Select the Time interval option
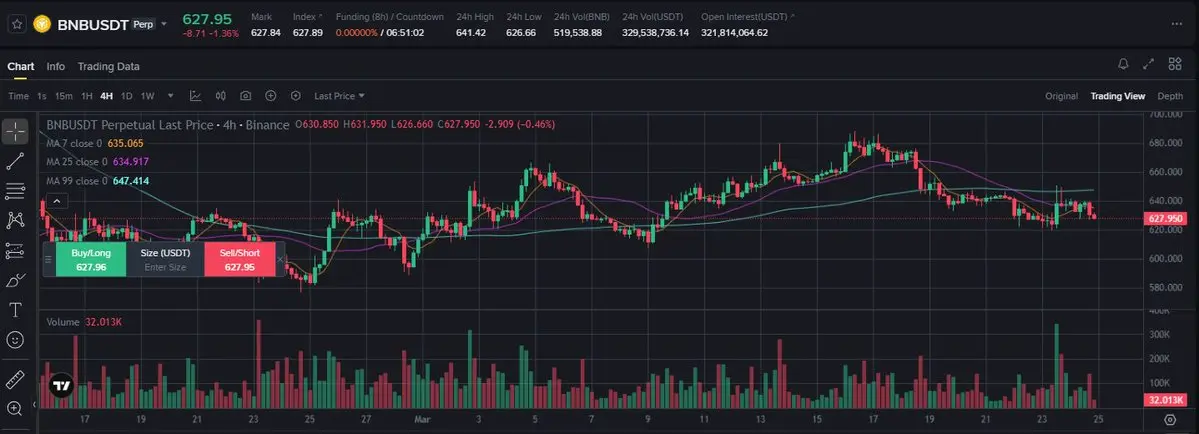1199x434 pixels. pos(18,96)
